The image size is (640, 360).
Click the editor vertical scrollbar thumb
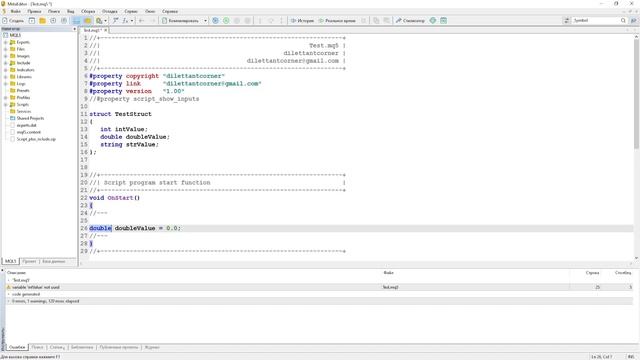(636, 94)
